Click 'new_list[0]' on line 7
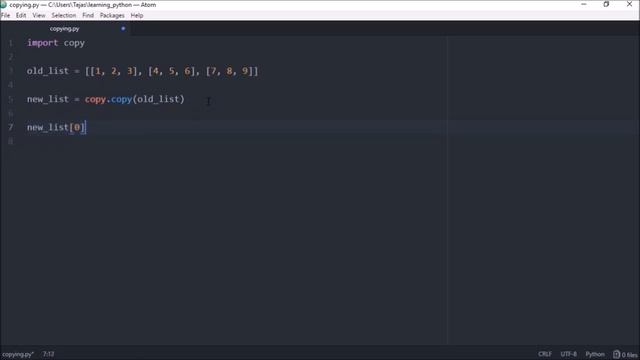Image resolution: width=640 pixels, height=360 pixels. click(56, 127)
